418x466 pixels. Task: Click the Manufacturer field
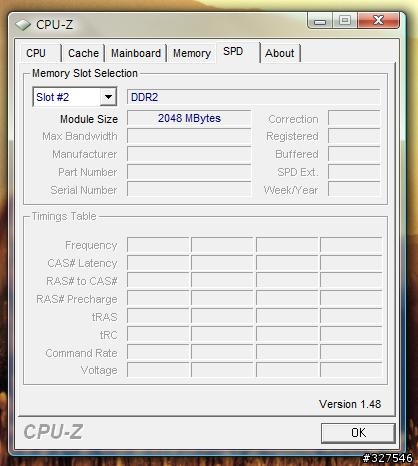point(189,154)
